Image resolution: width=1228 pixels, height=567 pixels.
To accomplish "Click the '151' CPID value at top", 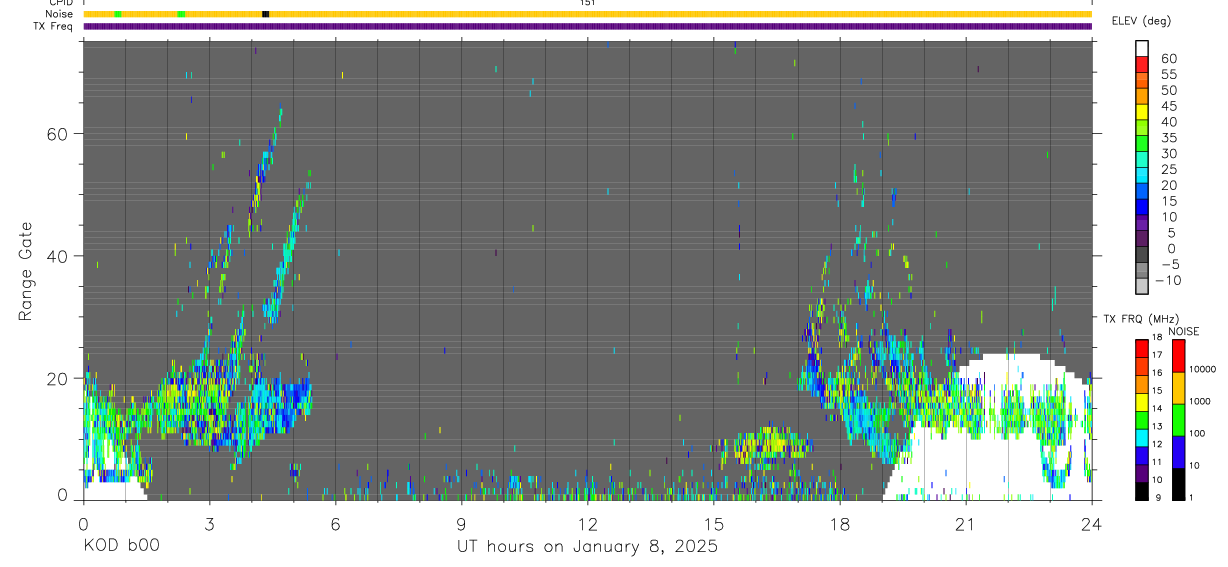I will coord(587,3).
